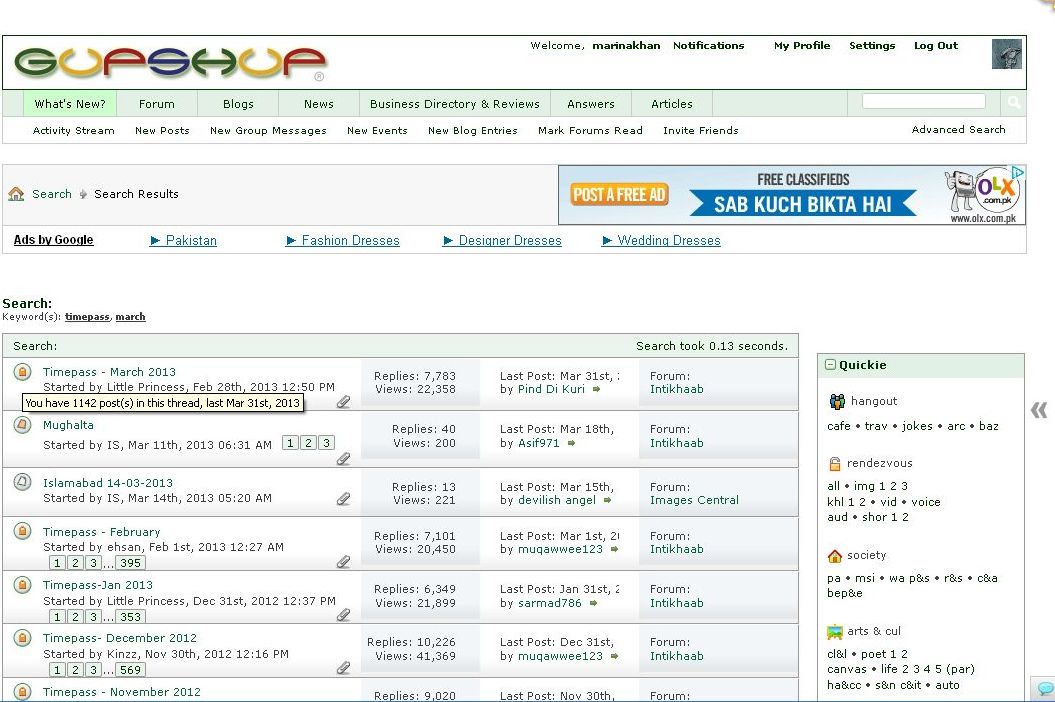The width and height of the screenshot is (1055, 702).
Task: Click the home icon in the breadcrumb
Action: point(16,194)
